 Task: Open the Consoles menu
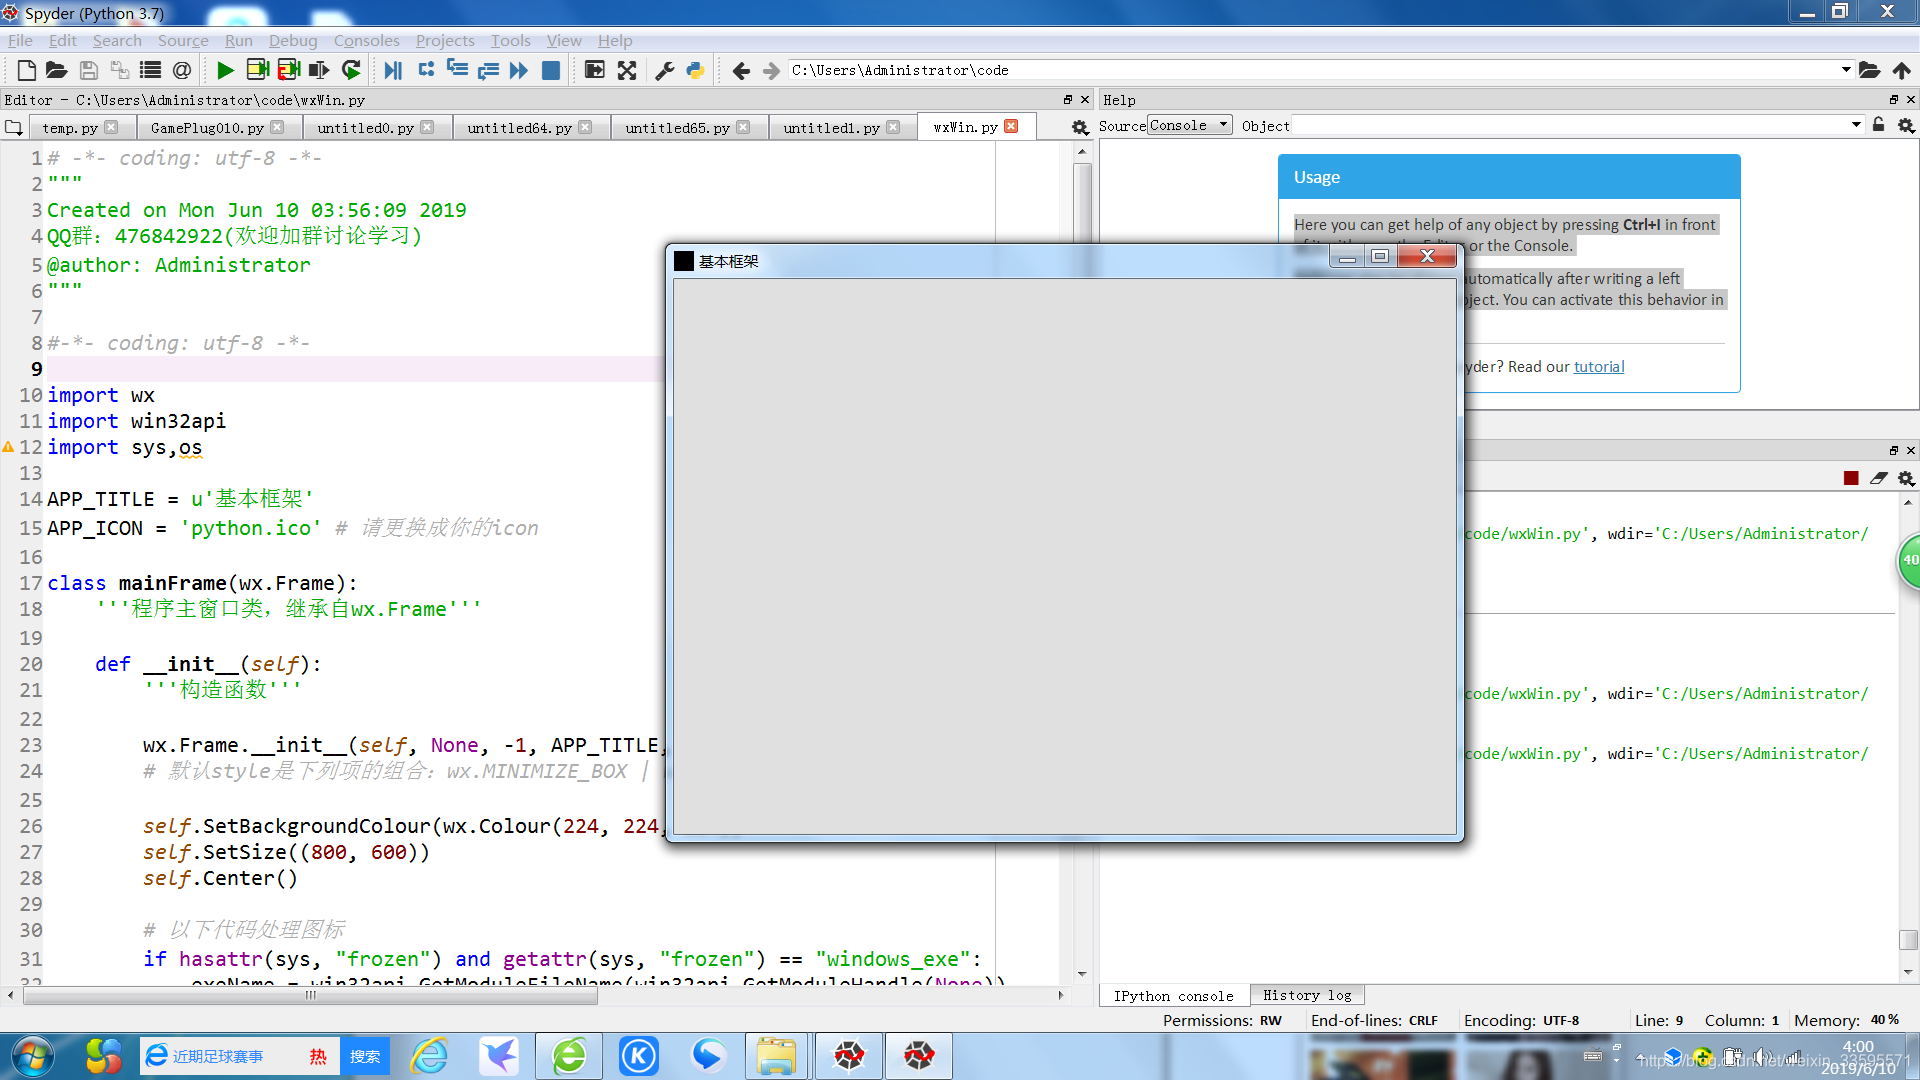pyautogui.click(x=366, y=41)
